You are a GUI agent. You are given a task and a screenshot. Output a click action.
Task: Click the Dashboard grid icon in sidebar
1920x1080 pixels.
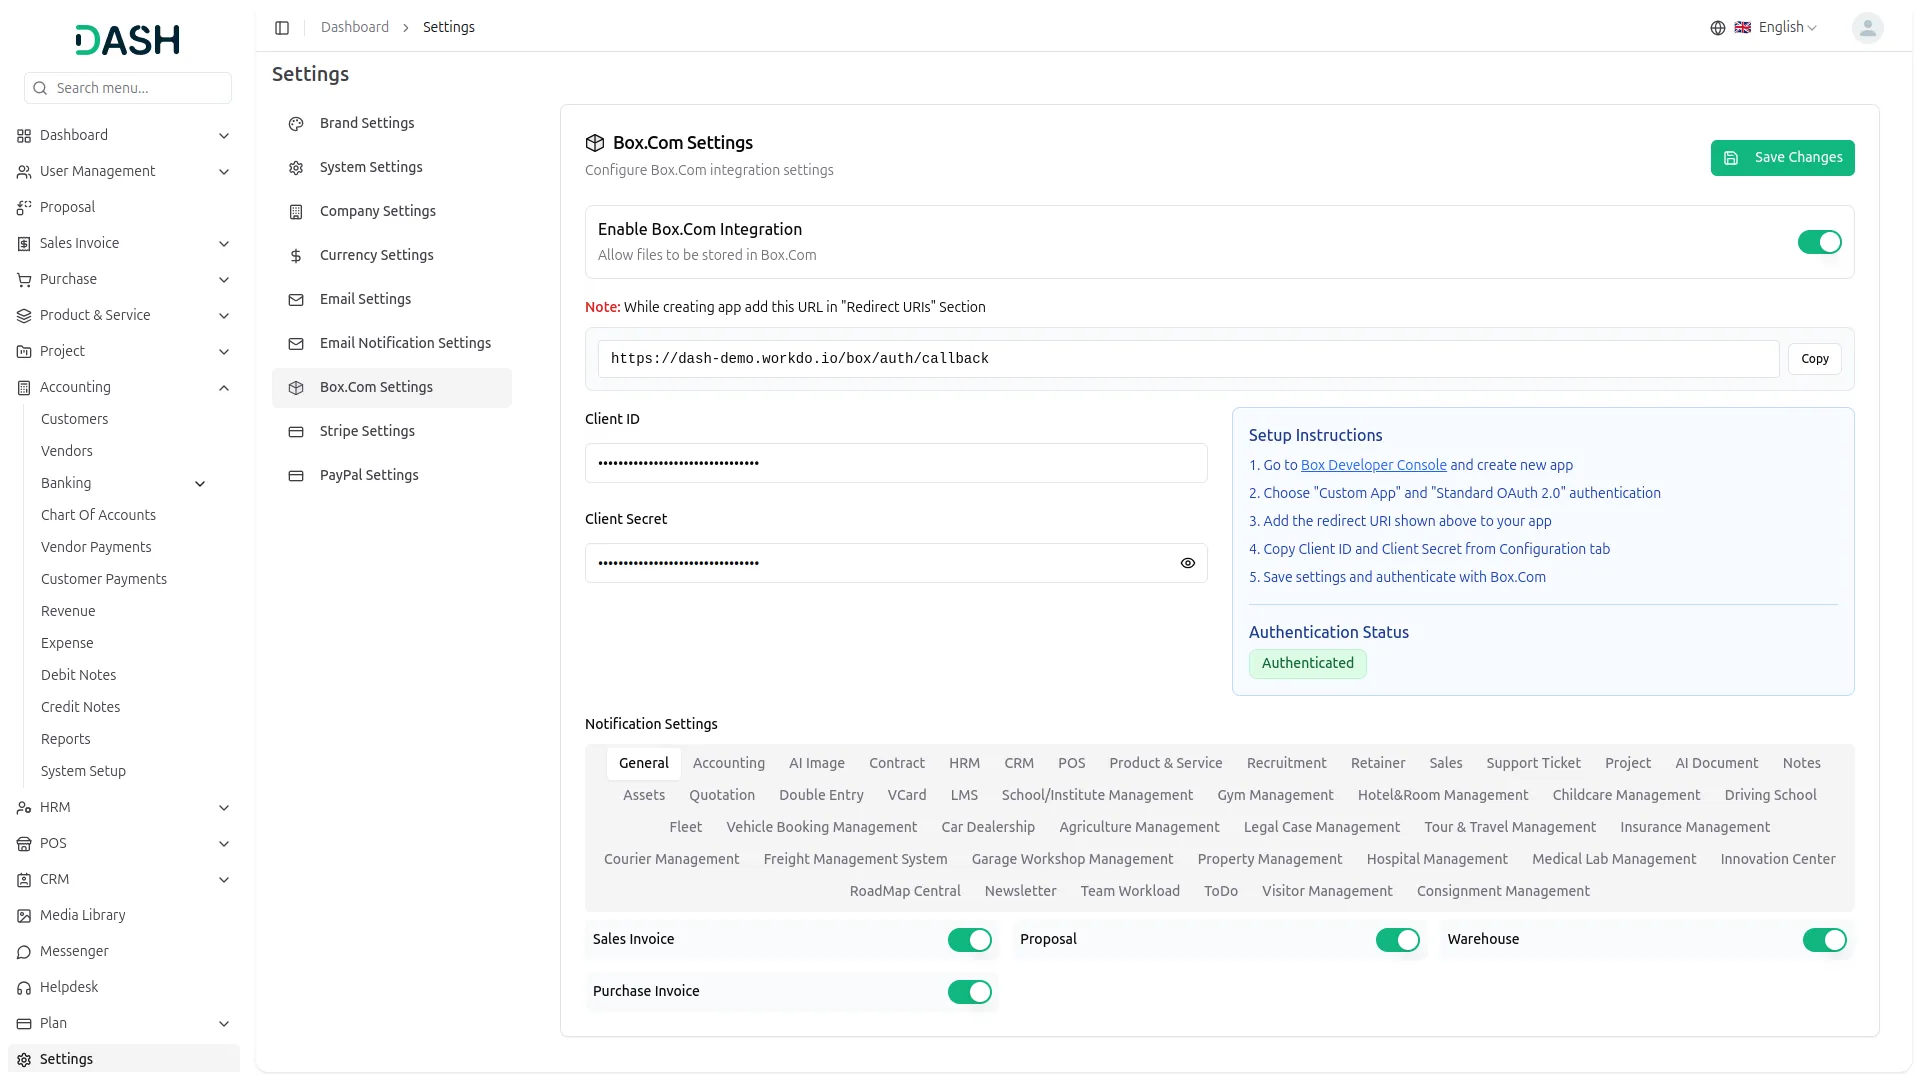24,136
